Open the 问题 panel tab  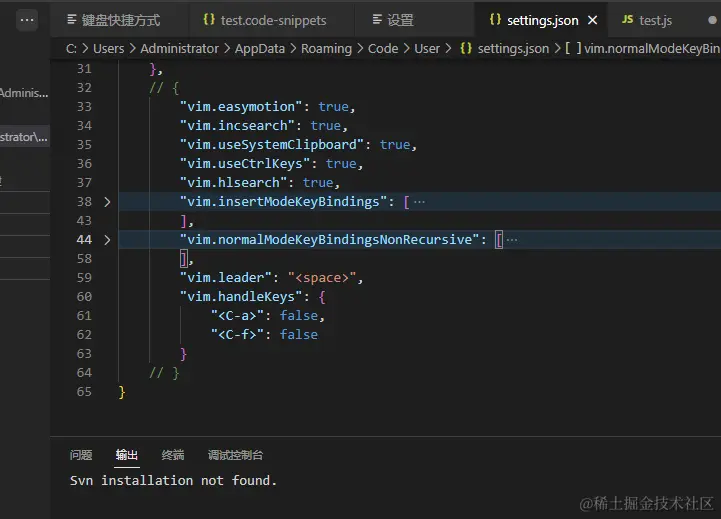(81, 455)
